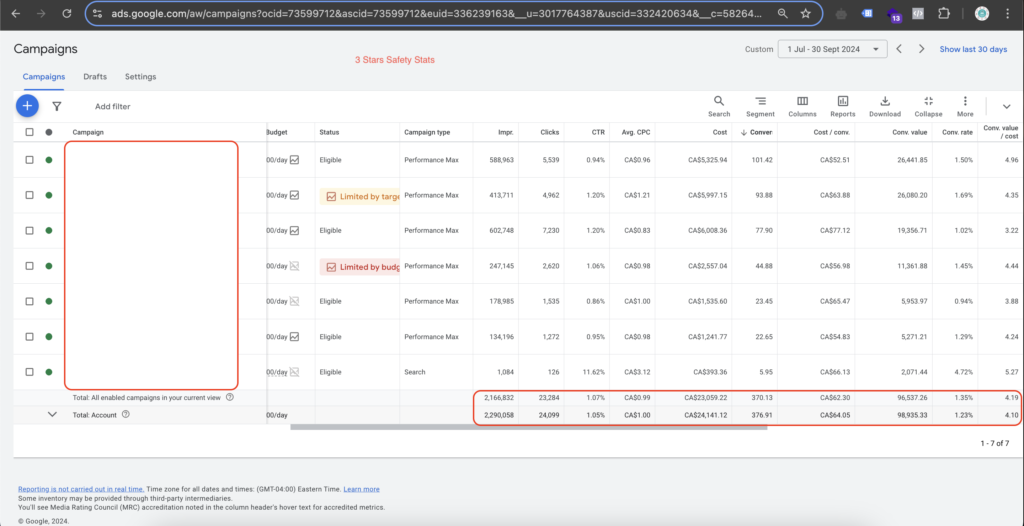
Task: Click the browser address bar URL
Action: [436, 14]
